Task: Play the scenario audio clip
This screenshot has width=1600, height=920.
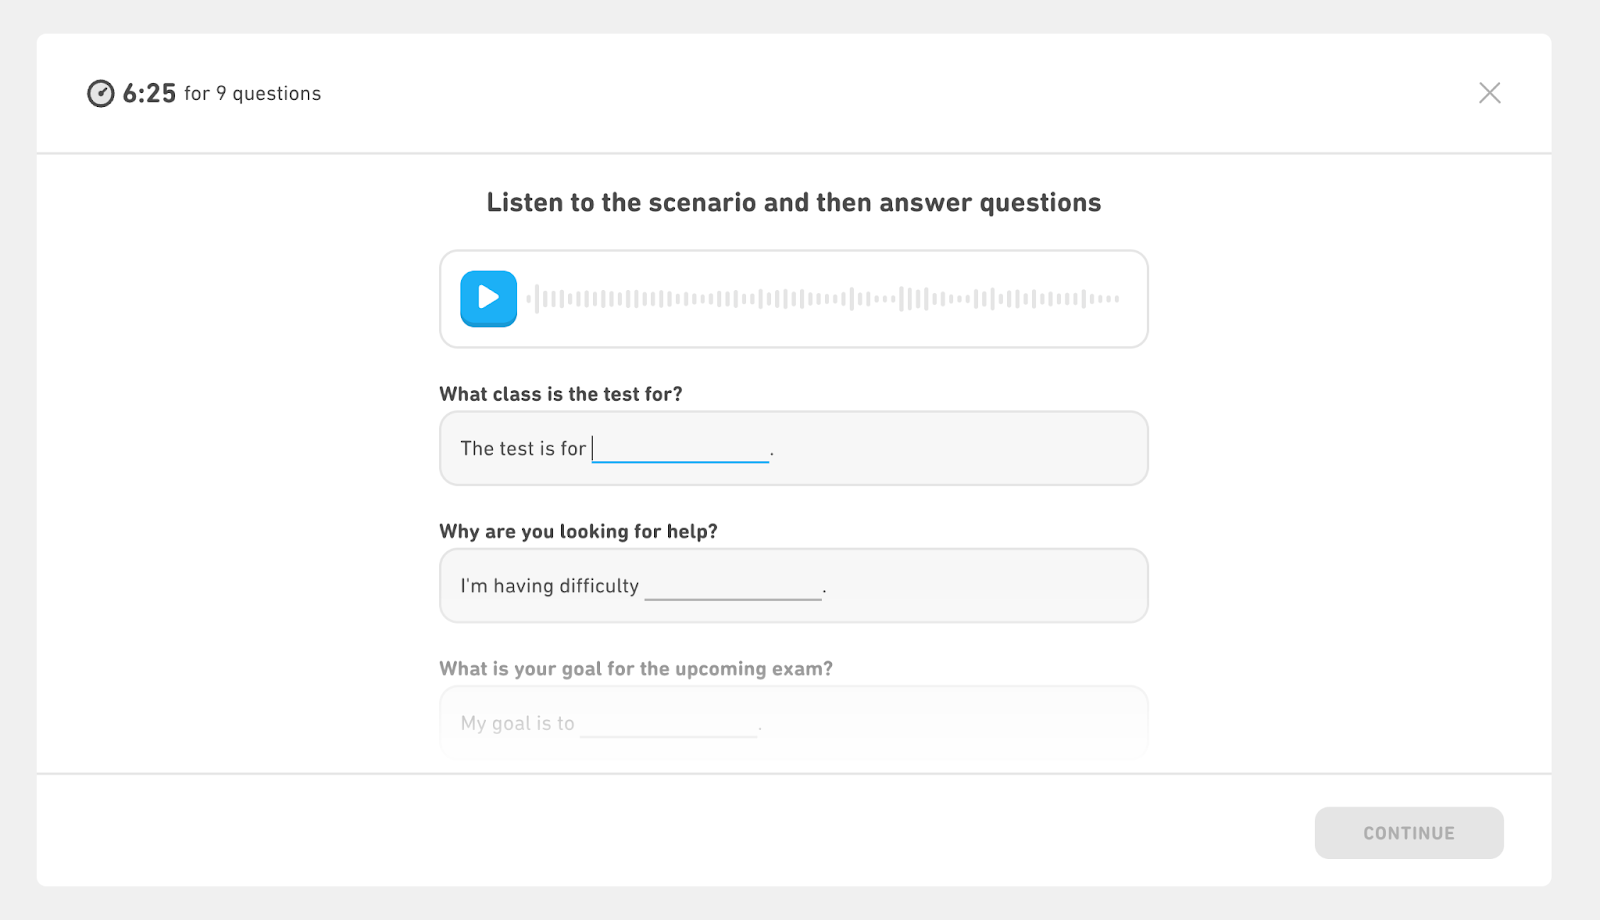Action: tap(488, 298)
